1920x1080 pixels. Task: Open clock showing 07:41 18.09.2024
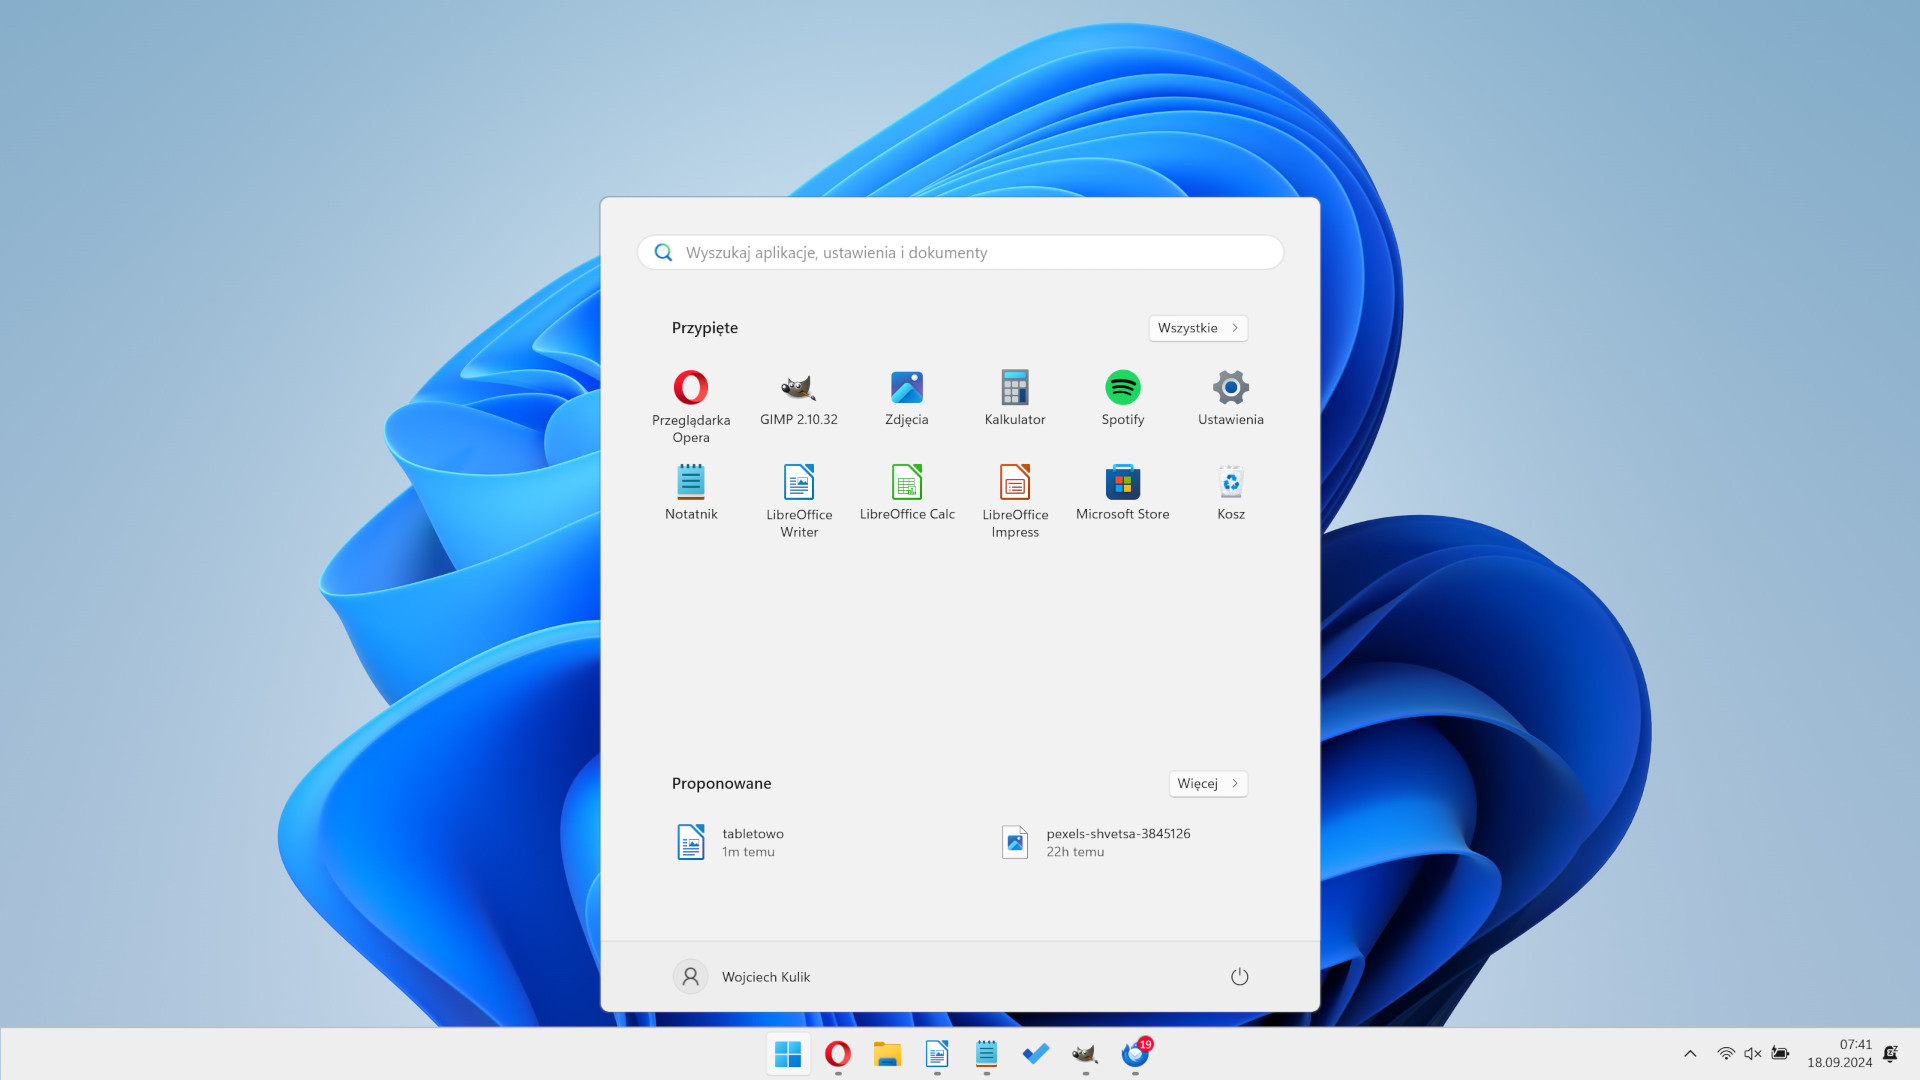pyautogui.click(x=1840, y=1054)
